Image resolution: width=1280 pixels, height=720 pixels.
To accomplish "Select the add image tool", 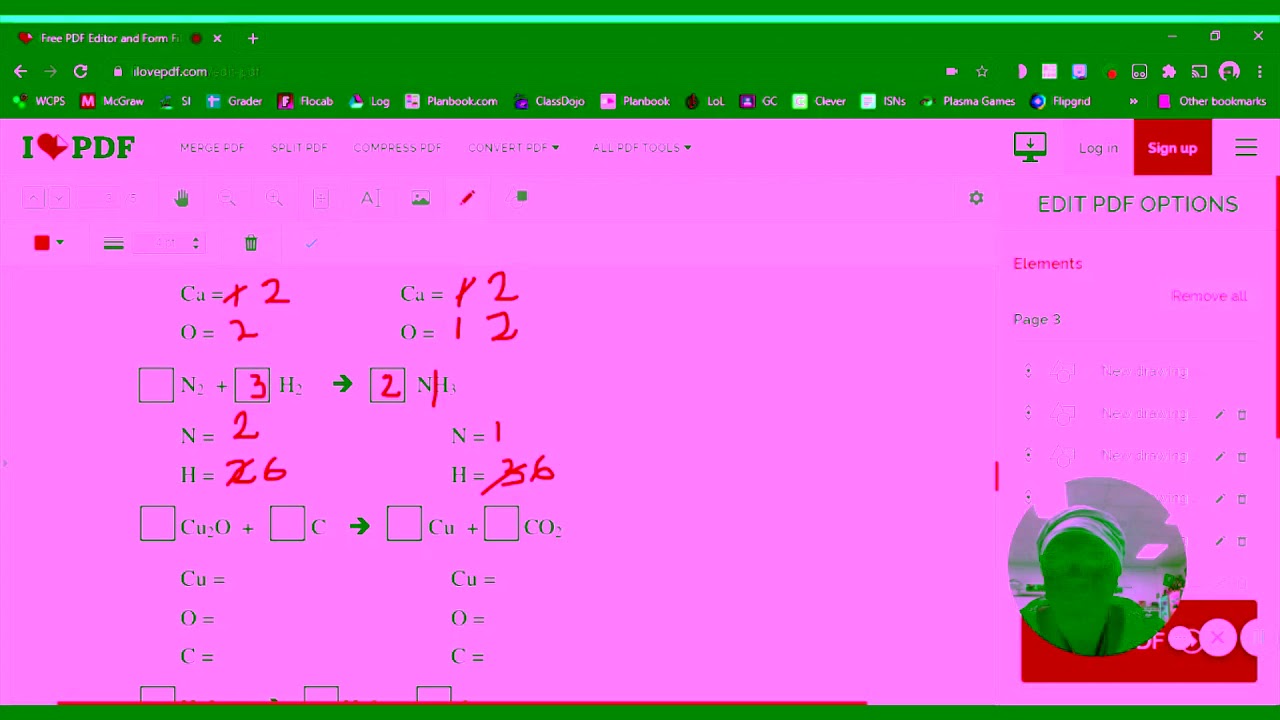I will (421, 198).
